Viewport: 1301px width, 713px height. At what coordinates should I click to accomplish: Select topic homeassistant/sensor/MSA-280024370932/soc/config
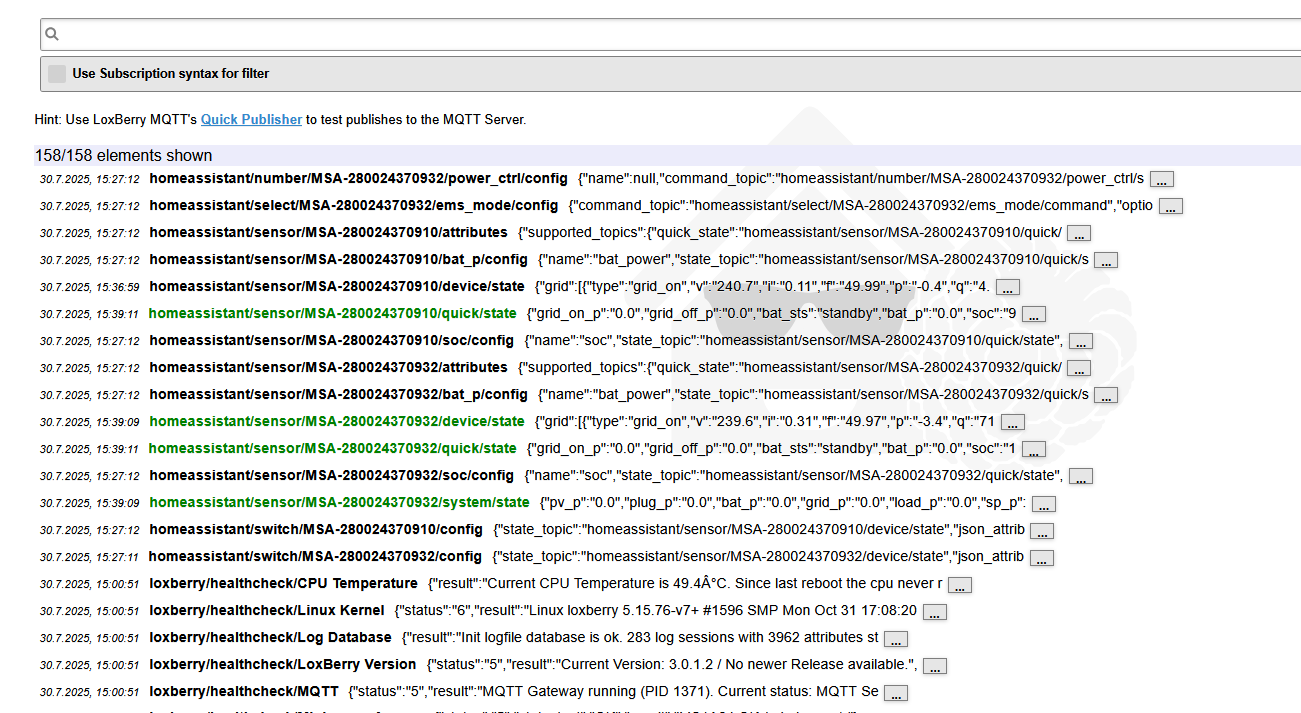331,475
